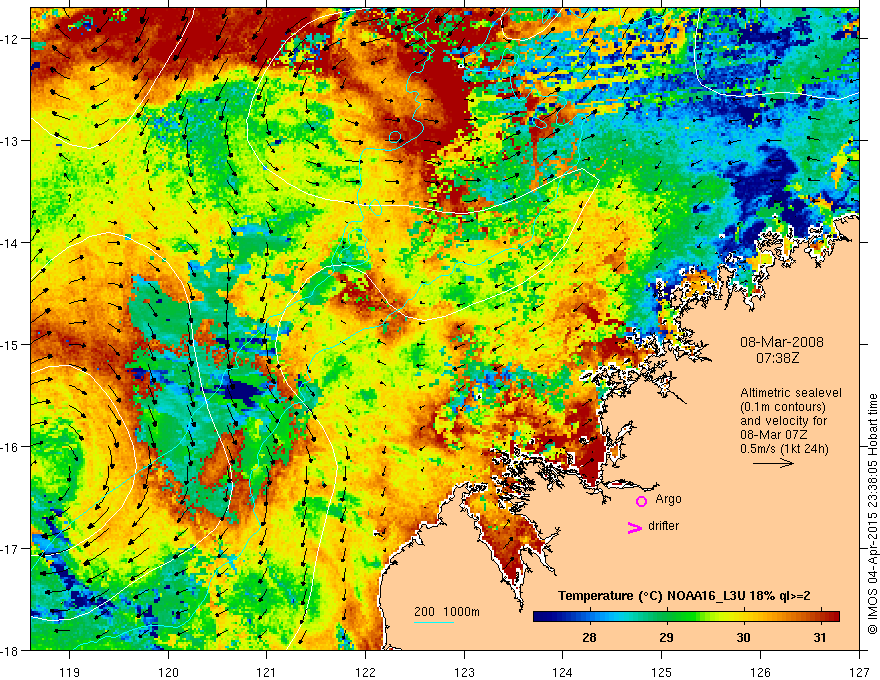Click the "08-Mar-2008" date label

(x=782, y=342)
